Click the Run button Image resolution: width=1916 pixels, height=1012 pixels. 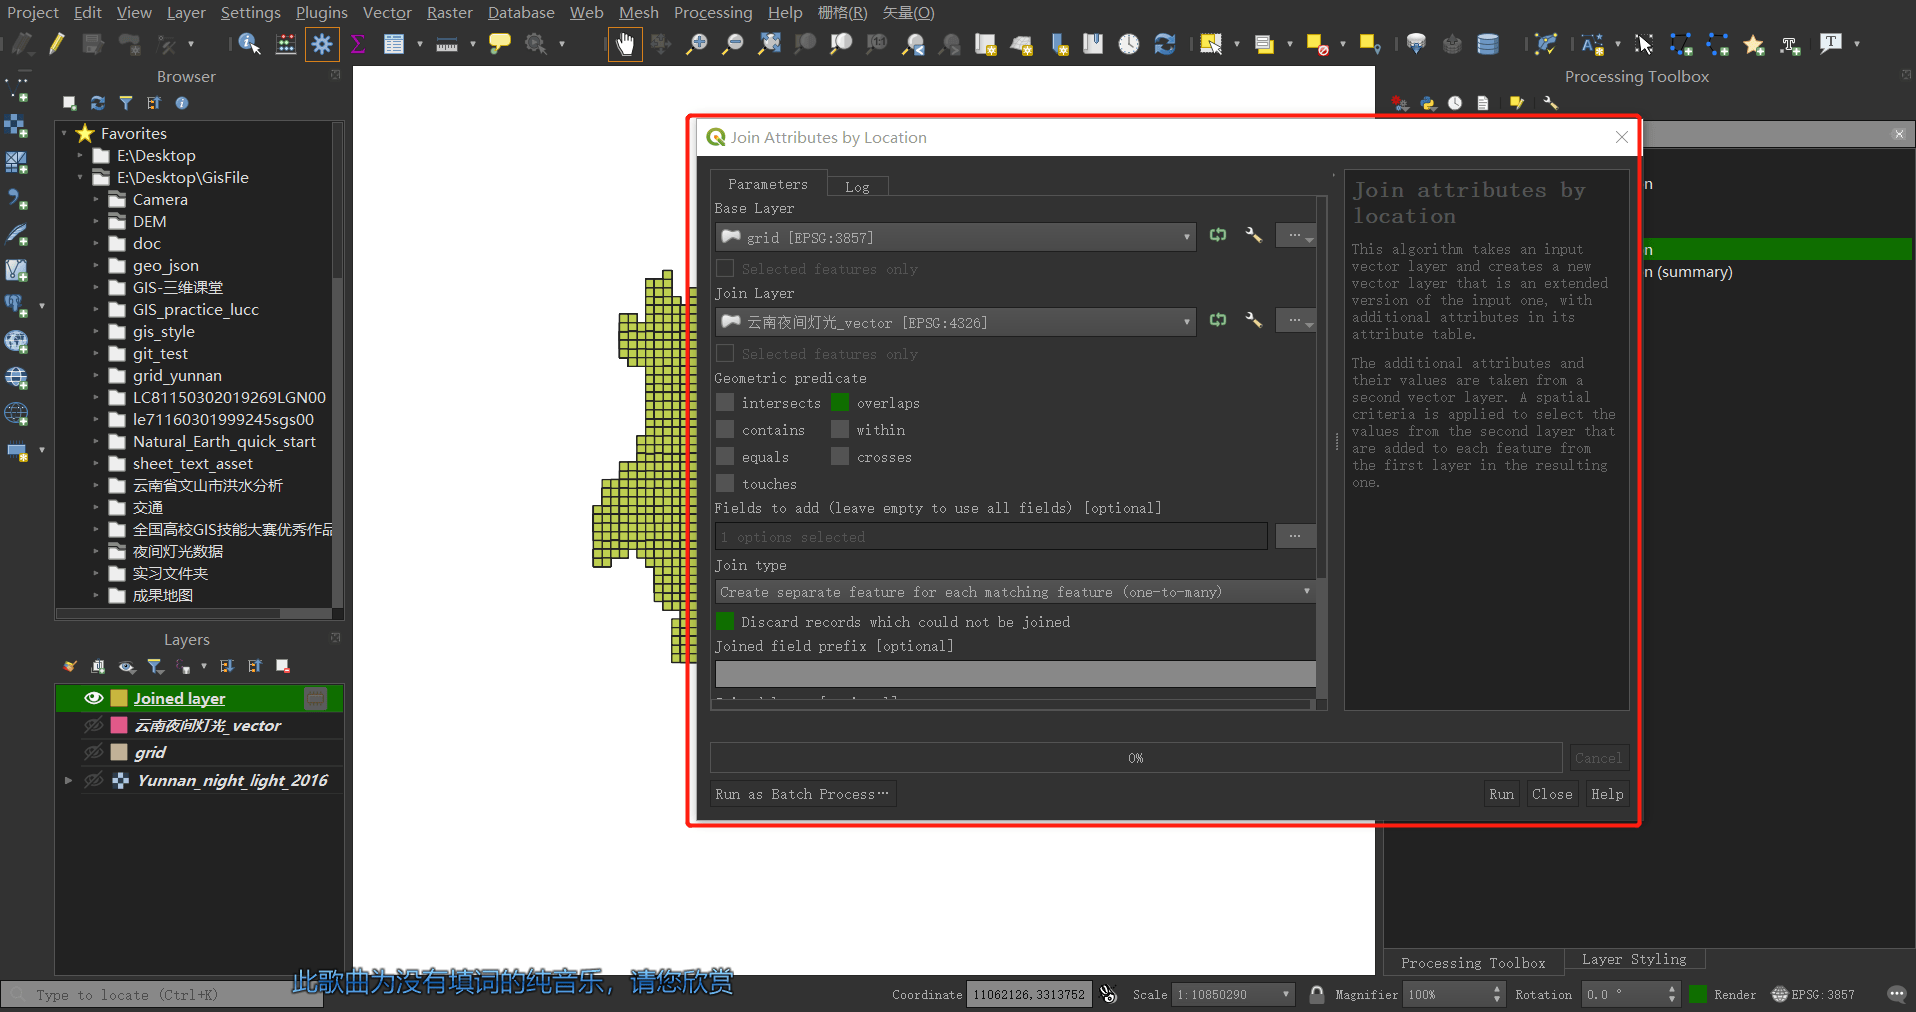pos(1501,794)
